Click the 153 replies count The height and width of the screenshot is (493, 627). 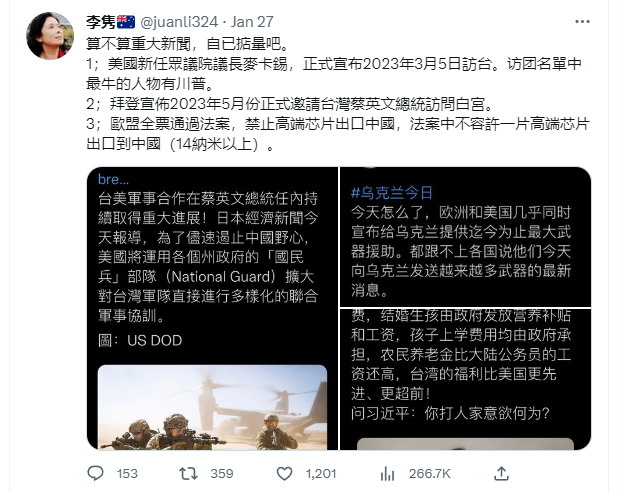(127, 474)
